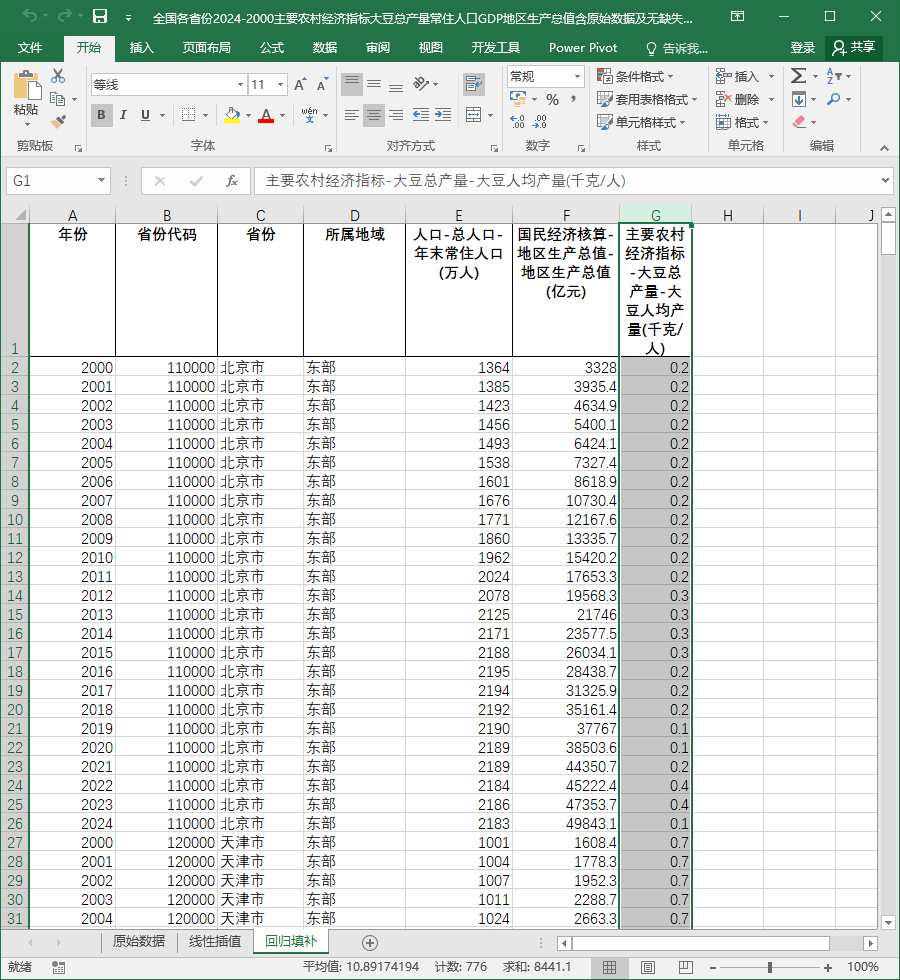Image resolution: width=900 pixels, height=980 pixels.
Task: Switch to the 原始数据 sheet tab
Action: pyautogui.click(x=139, y=941)
